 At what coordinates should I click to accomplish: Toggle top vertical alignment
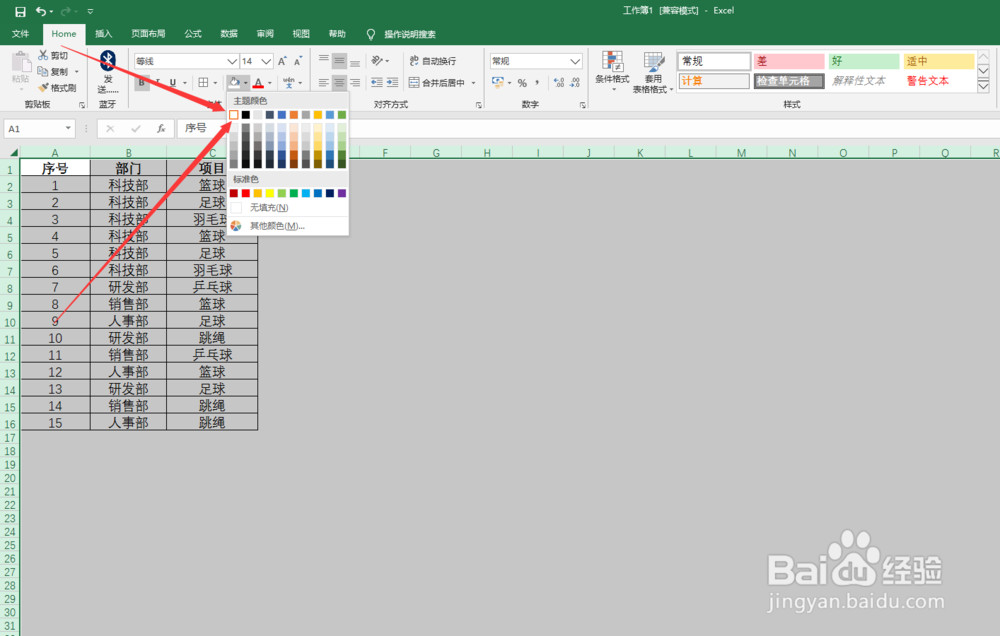tap(324, 61)
